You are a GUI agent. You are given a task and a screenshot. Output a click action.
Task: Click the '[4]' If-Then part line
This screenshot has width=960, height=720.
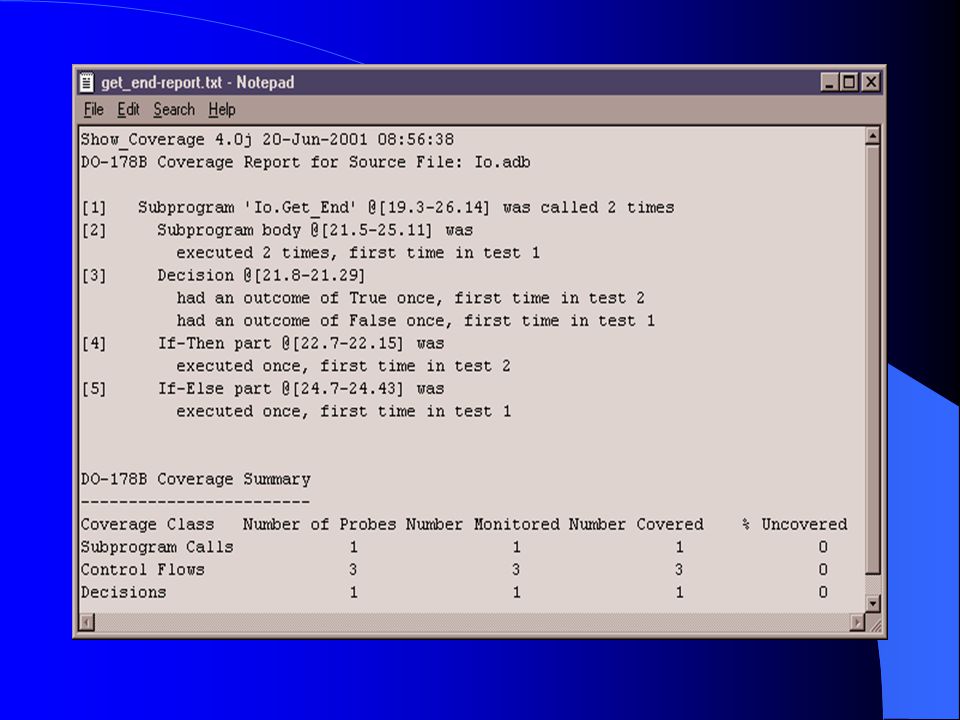[263, 343]
